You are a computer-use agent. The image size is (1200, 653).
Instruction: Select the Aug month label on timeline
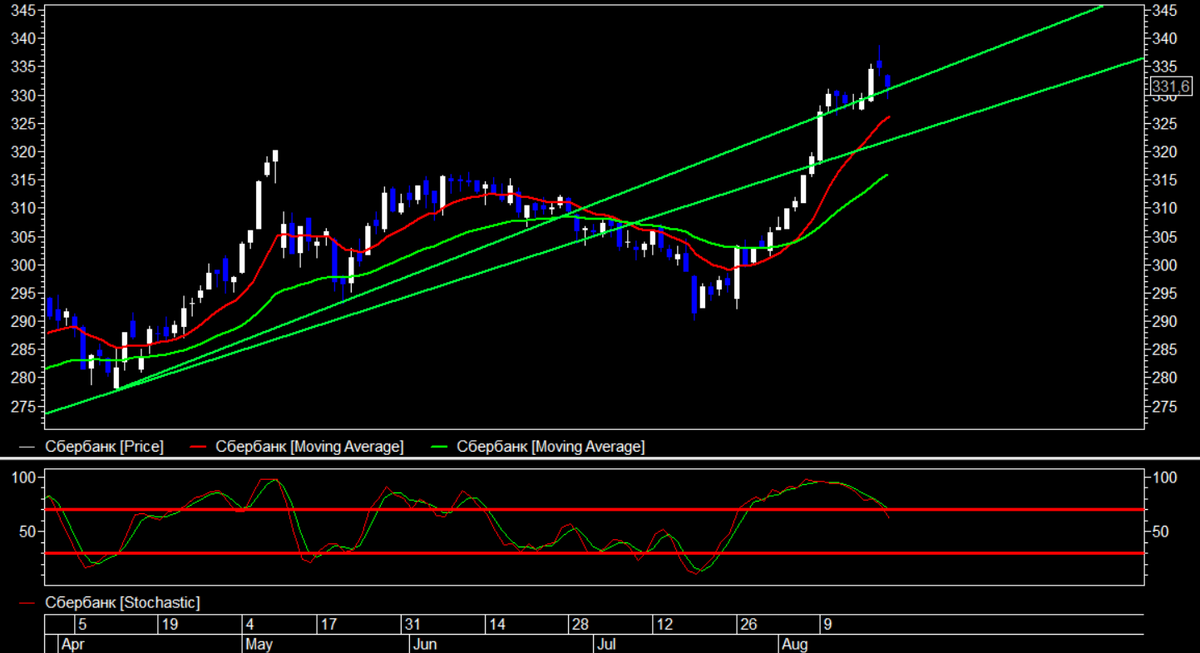[x=795, y=645]
